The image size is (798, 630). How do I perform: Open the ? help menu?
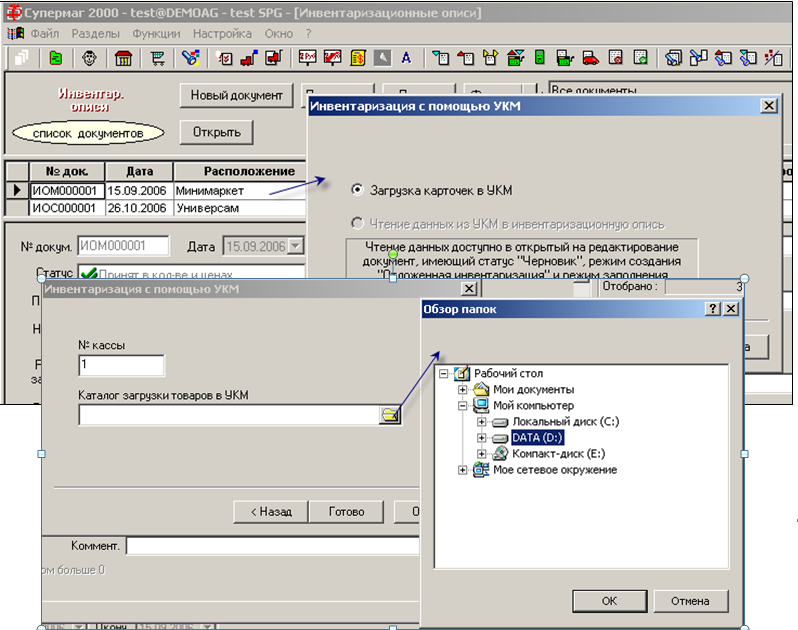coord(308,34)
